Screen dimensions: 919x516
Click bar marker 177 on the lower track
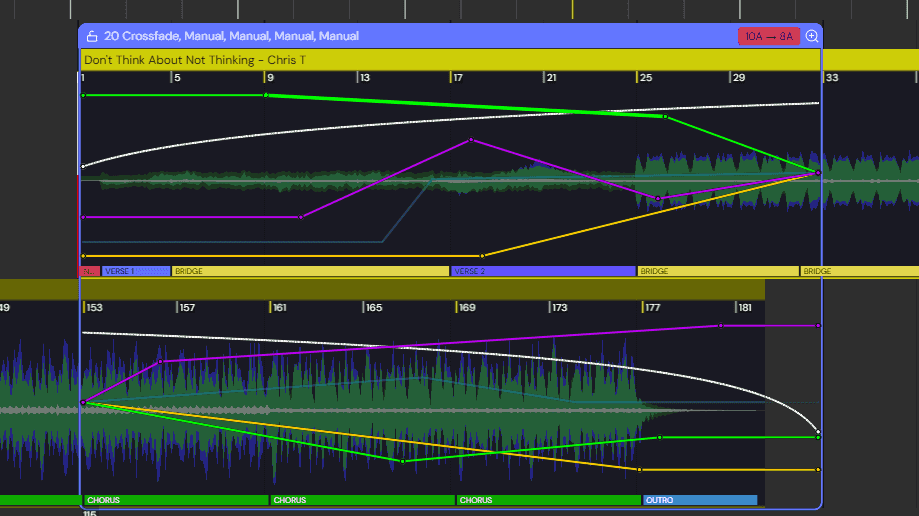coord(652,307)
